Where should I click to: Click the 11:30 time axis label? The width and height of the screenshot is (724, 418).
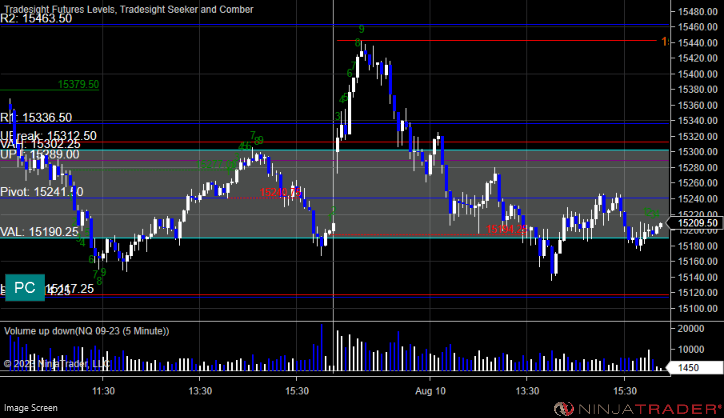(103, 391)
